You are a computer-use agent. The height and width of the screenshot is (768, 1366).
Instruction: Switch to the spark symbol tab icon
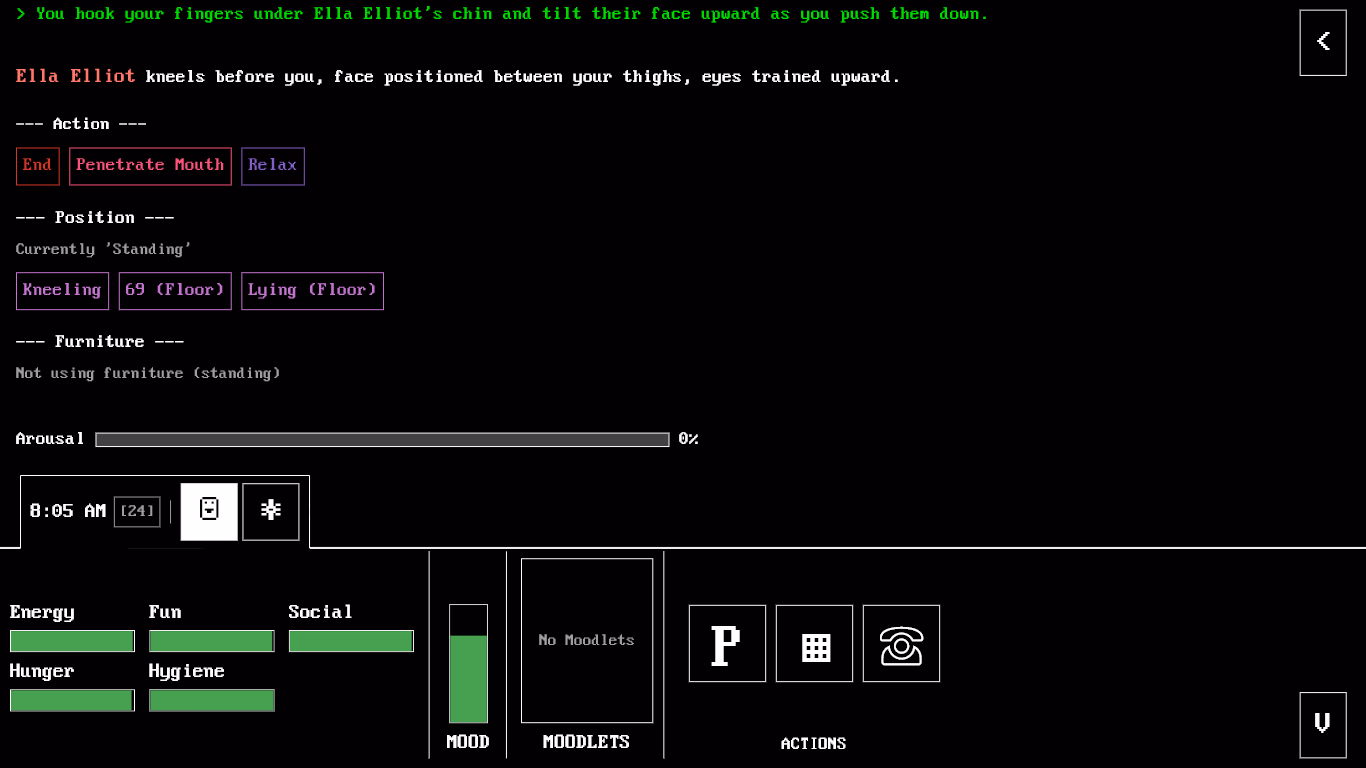(x=270, y=511)
